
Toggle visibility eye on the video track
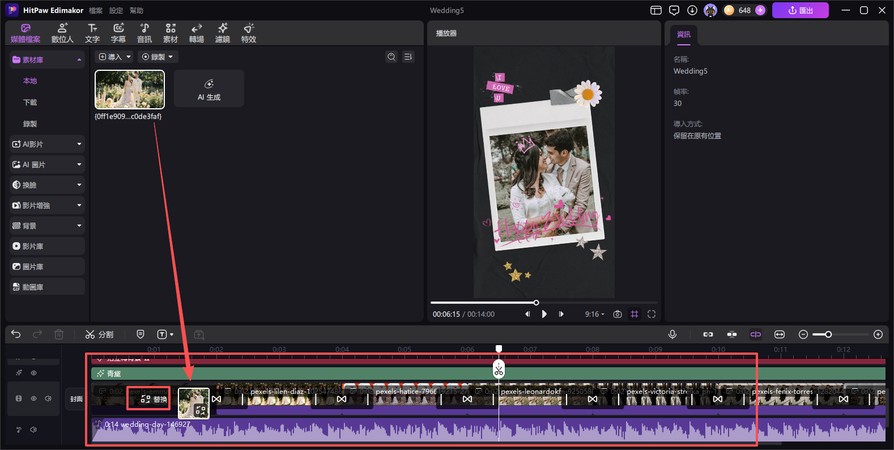(x=33, y=398)
